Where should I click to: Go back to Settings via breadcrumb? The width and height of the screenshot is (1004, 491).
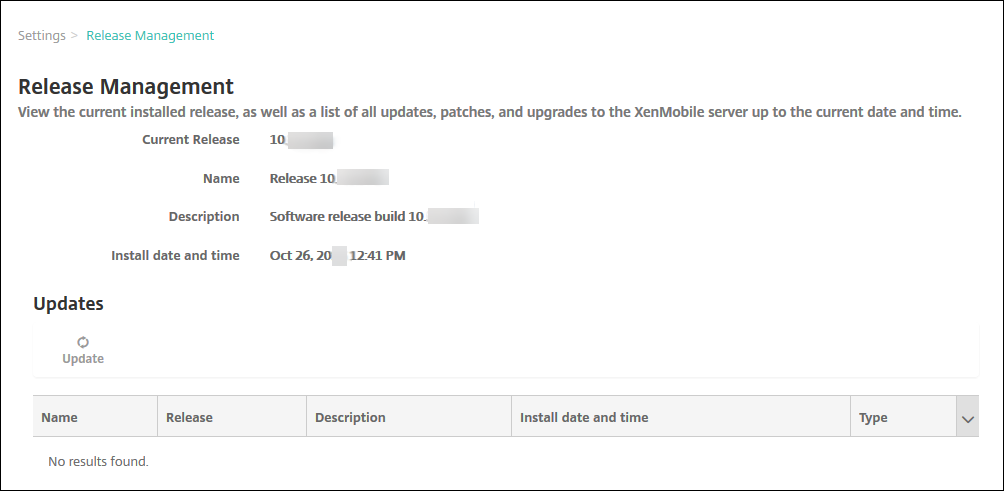(42, 35)
